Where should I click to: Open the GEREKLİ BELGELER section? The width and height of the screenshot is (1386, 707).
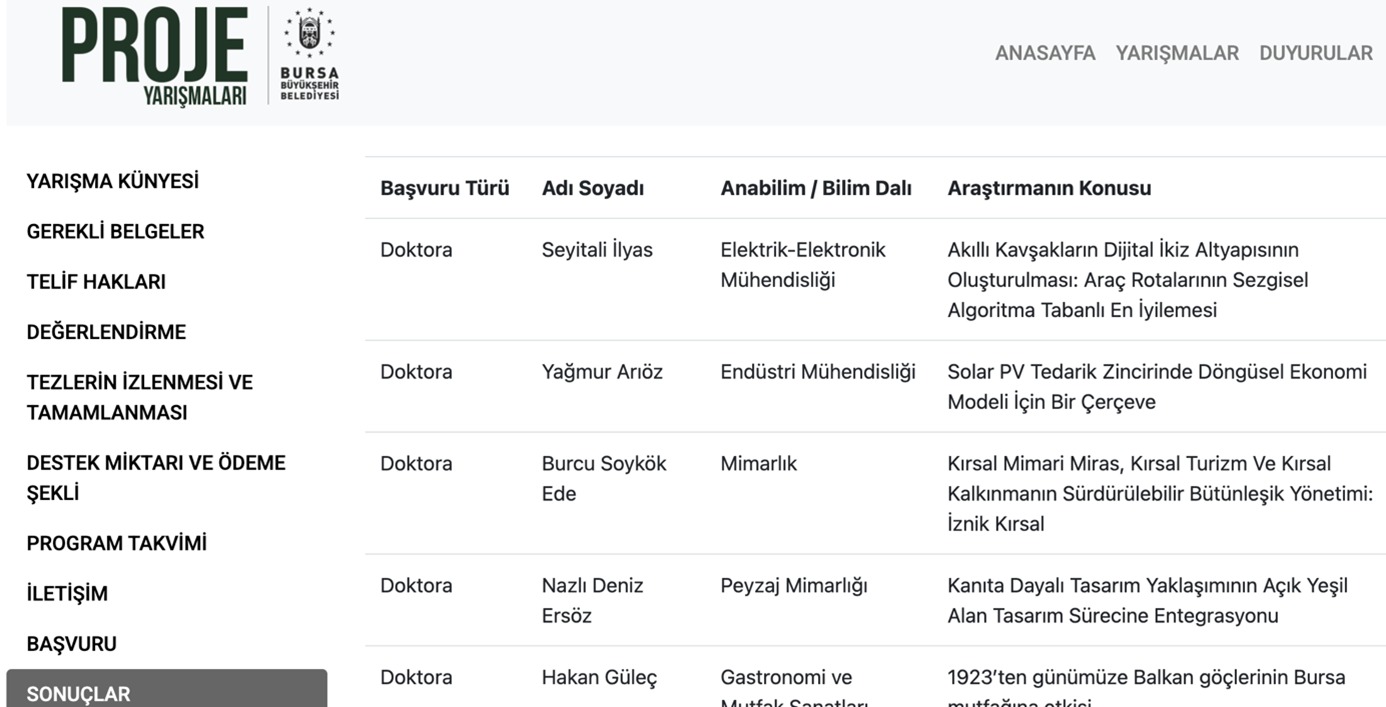coord(115,231)
